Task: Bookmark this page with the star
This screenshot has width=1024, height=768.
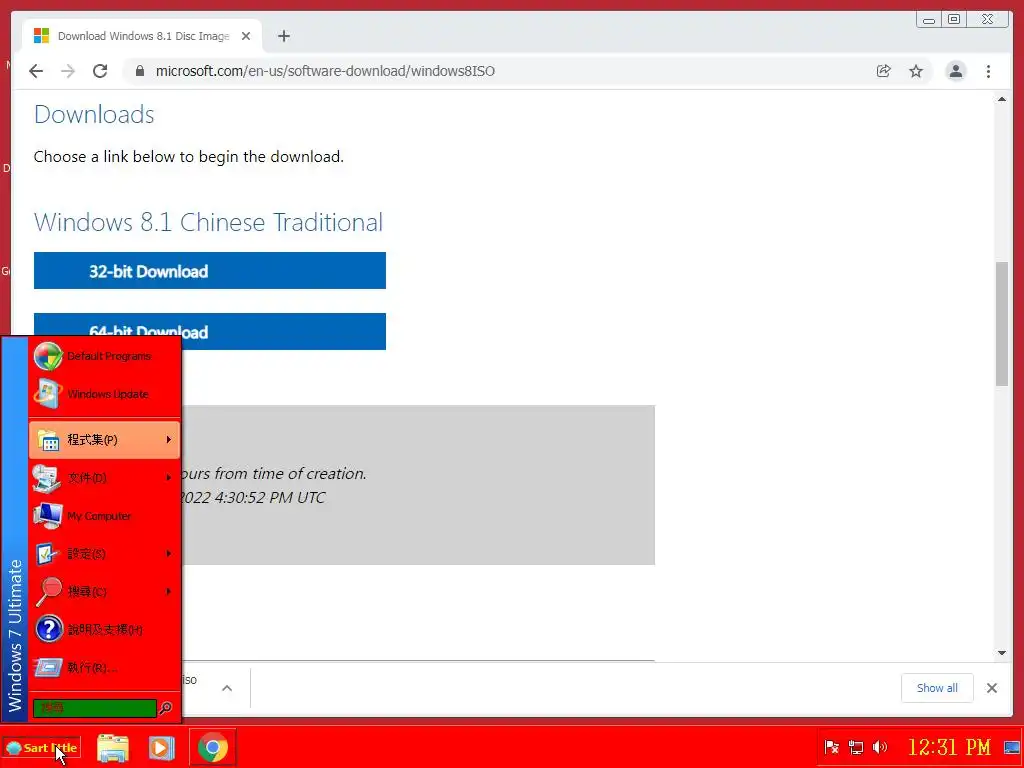Action: point(916,71)
